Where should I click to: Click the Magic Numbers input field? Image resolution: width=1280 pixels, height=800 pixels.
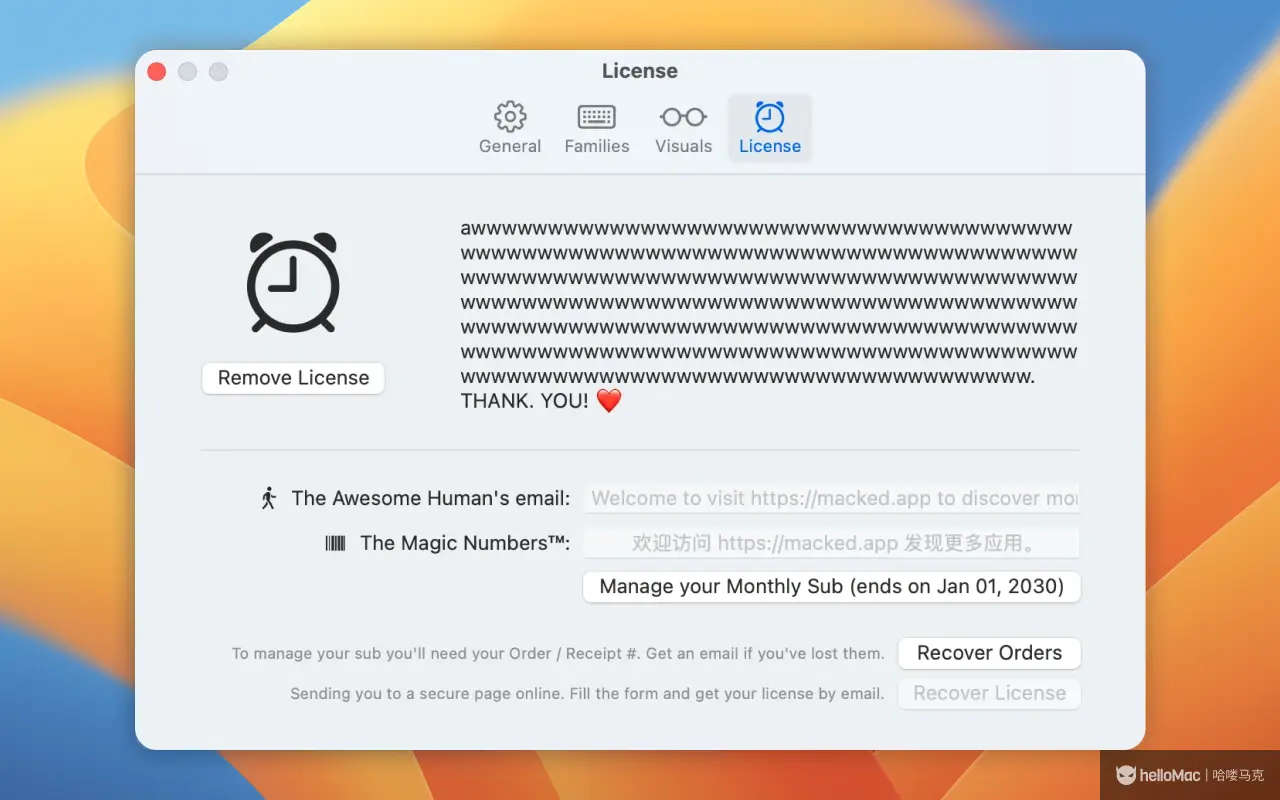pos(831,543)
